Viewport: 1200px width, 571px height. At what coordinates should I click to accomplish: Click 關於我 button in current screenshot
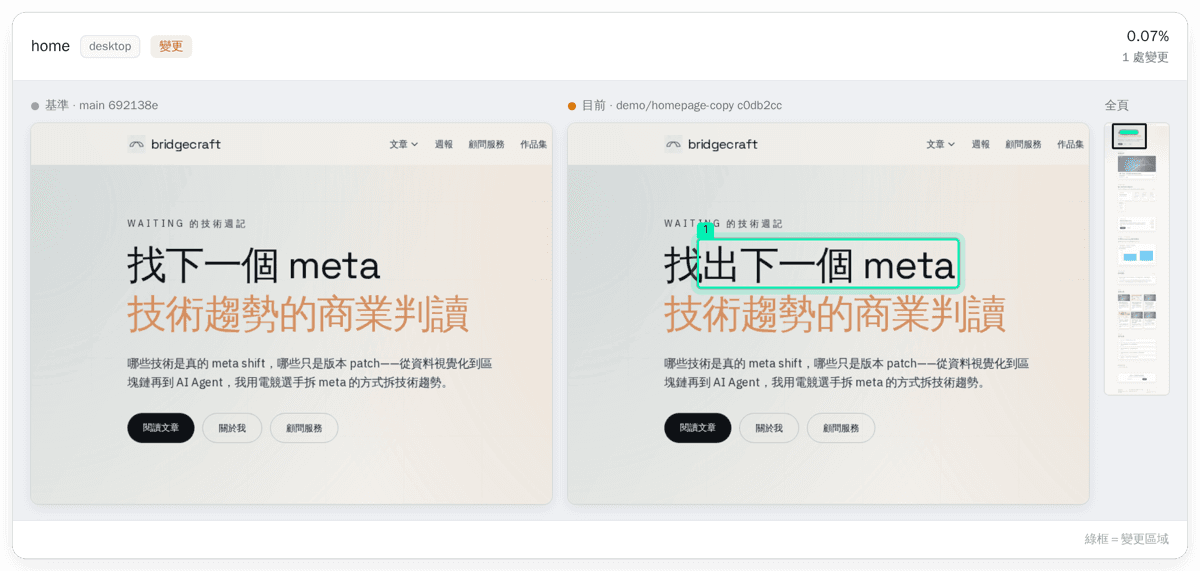point(769,428)
